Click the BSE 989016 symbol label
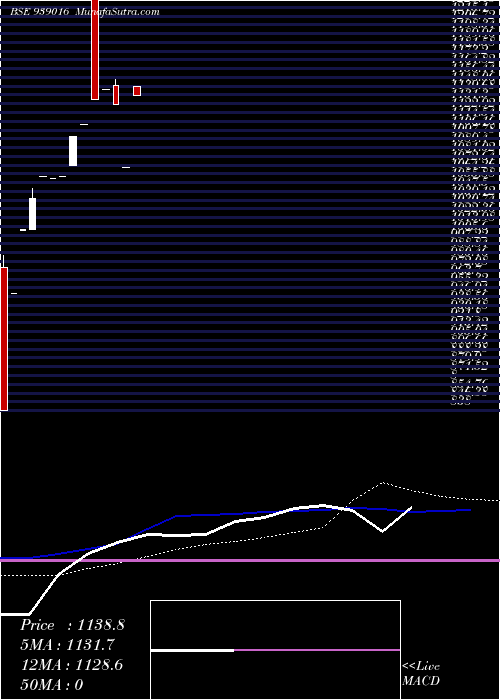Viewport: 500px width, 700px height. pyautogui.click(x=40, y=12)
